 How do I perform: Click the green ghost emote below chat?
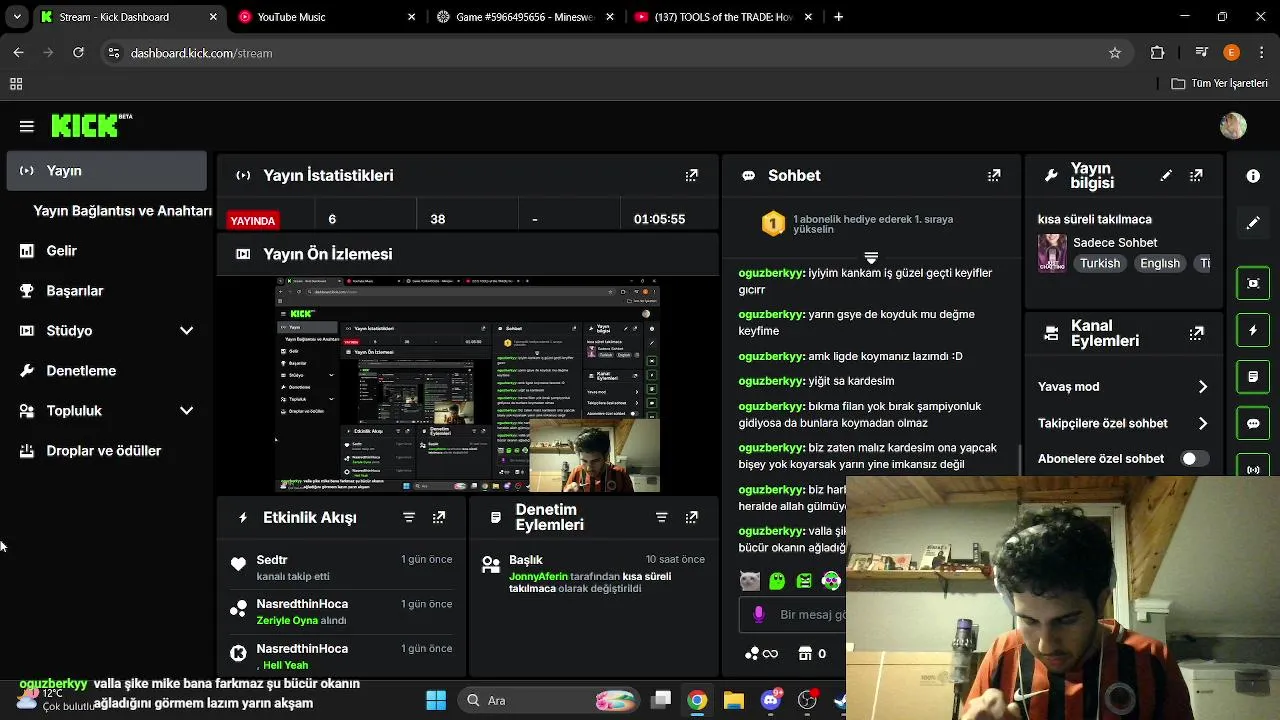coord(777,580)
